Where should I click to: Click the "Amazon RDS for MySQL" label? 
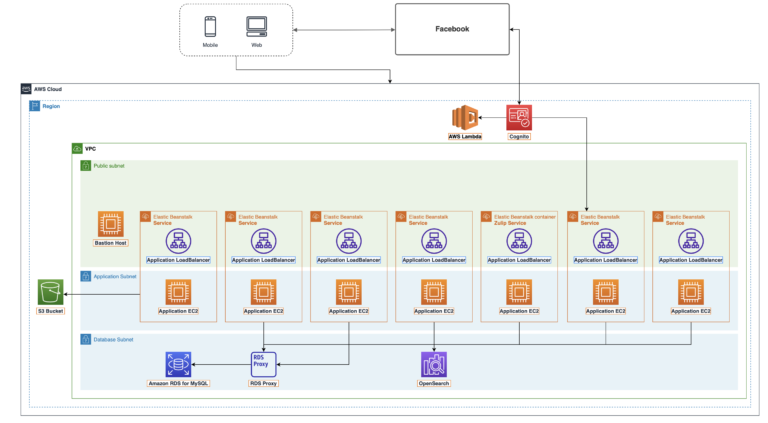(x=178, y=383)
